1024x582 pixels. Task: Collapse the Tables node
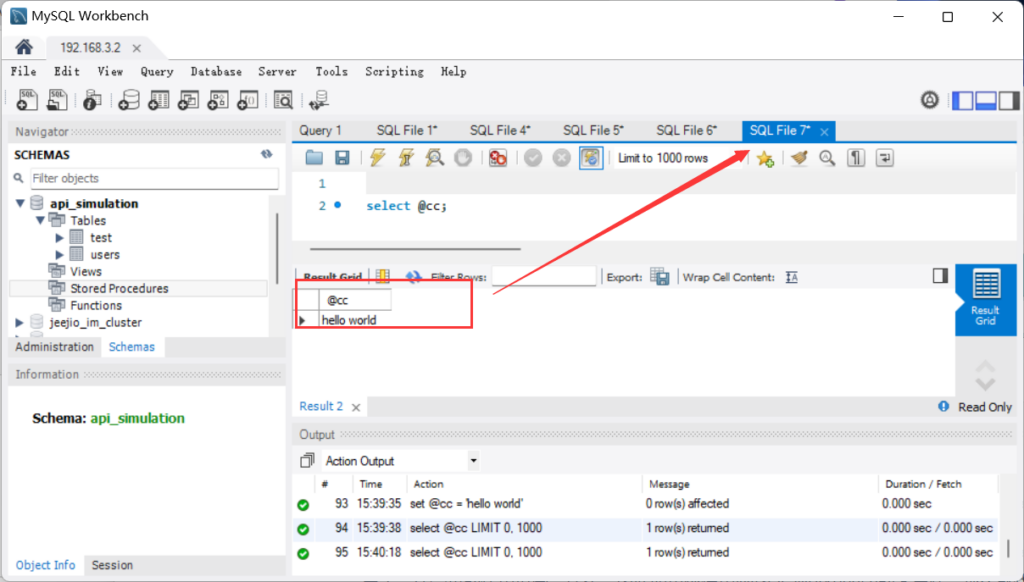click(x=40, y=220)
